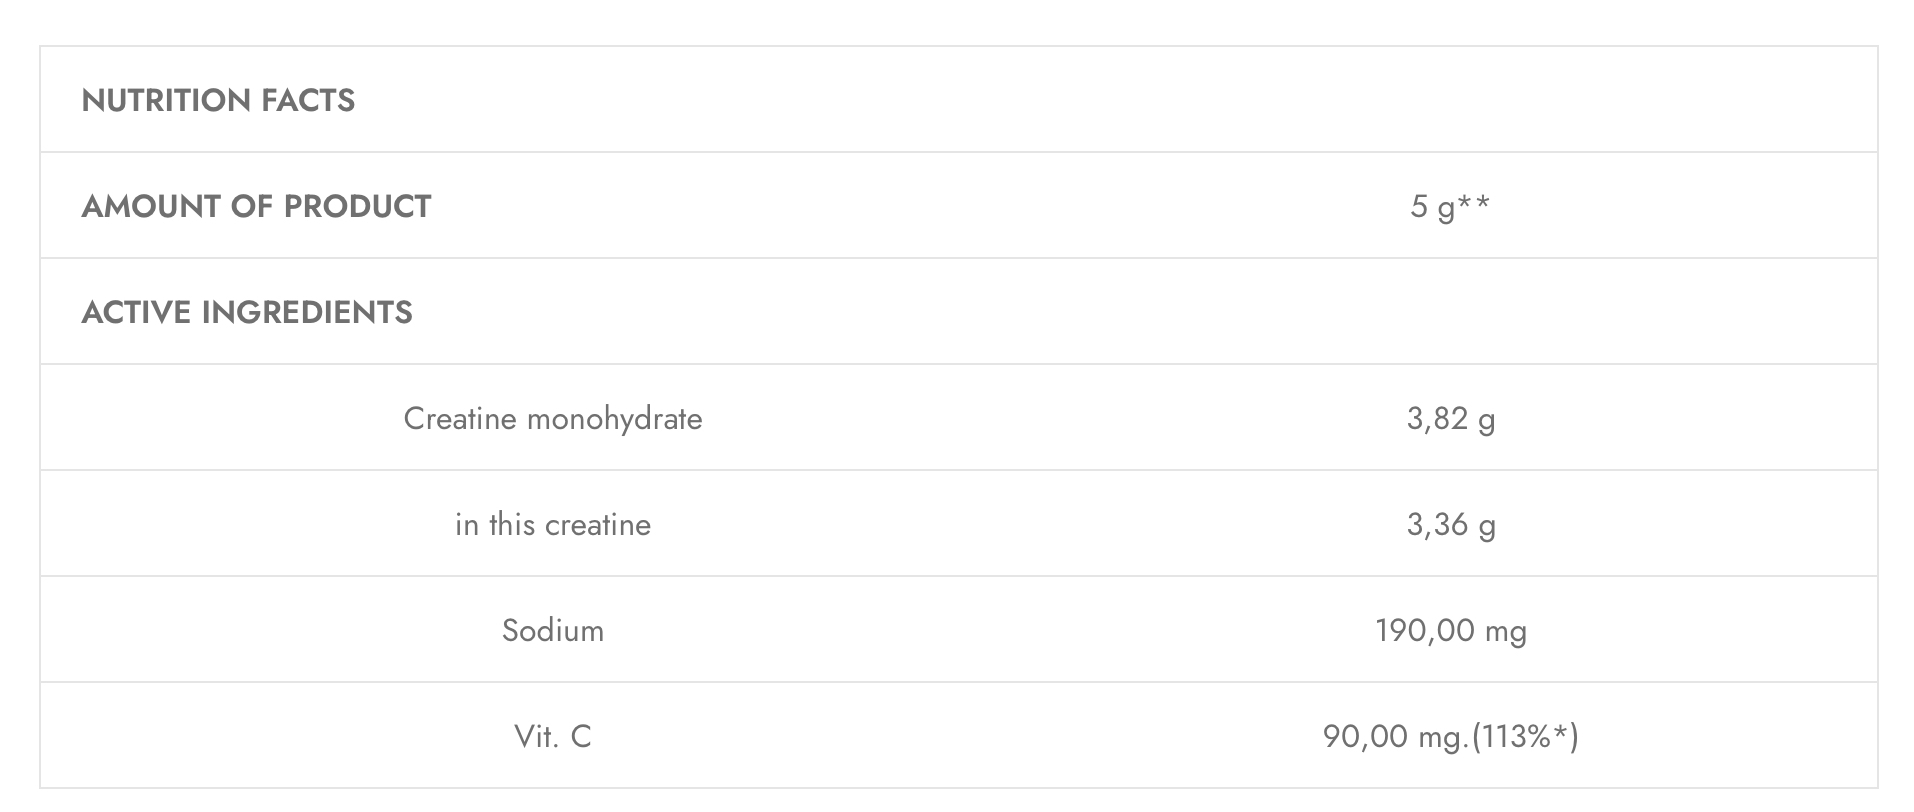Select the 90,00 mg.(113%*) value
1914x812 pixels.
(1451, 737)
